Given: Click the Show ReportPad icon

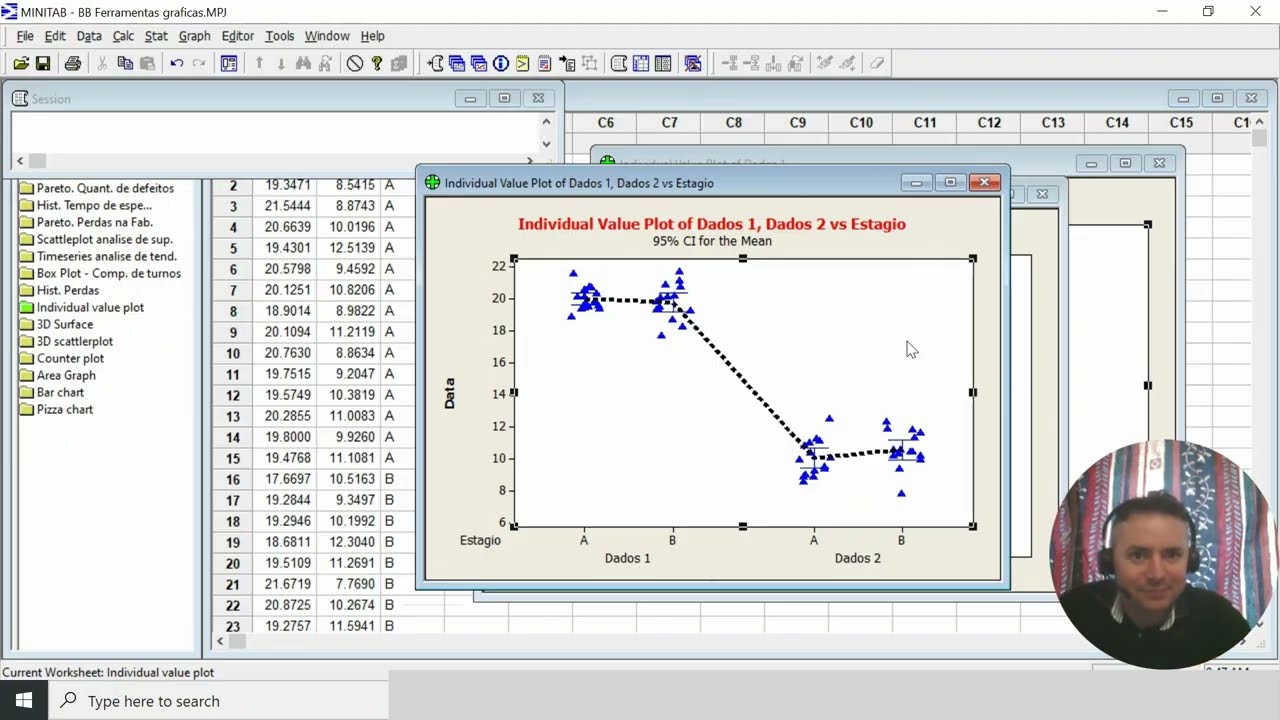Looking at the screenshot, I should [x=544, y=63].
